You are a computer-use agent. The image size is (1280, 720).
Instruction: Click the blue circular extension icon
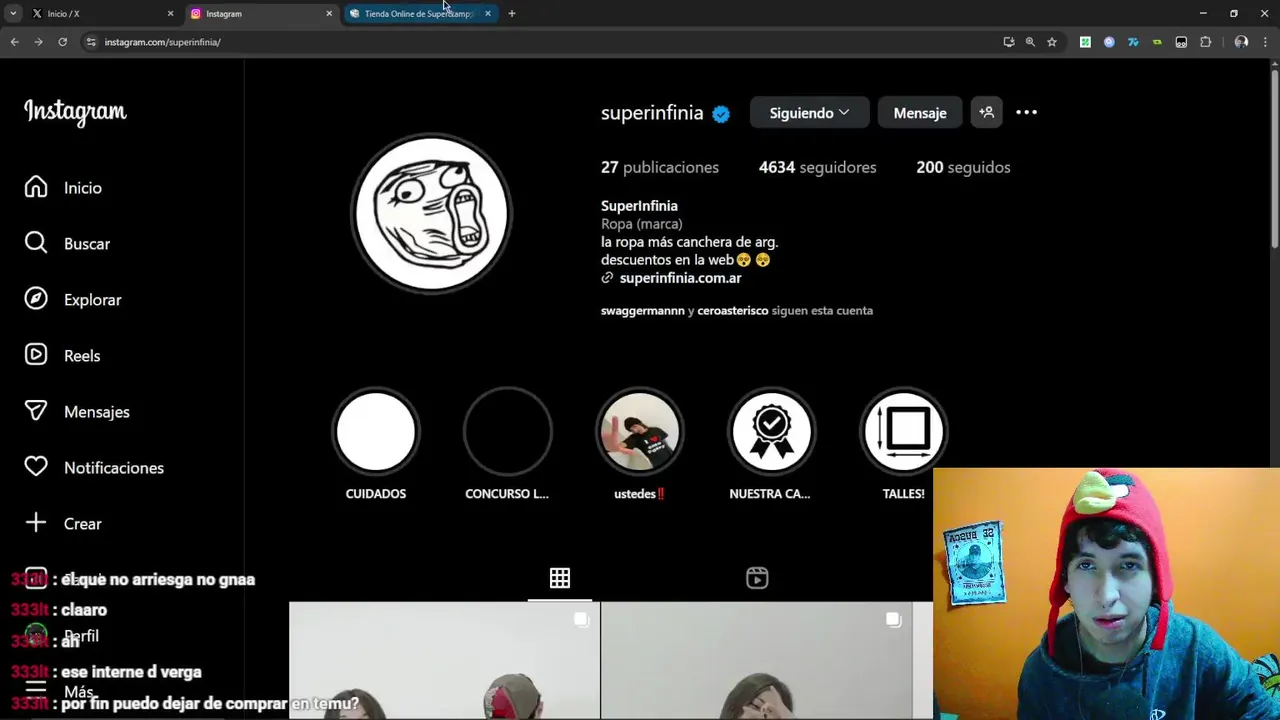tap(1109, 42)
